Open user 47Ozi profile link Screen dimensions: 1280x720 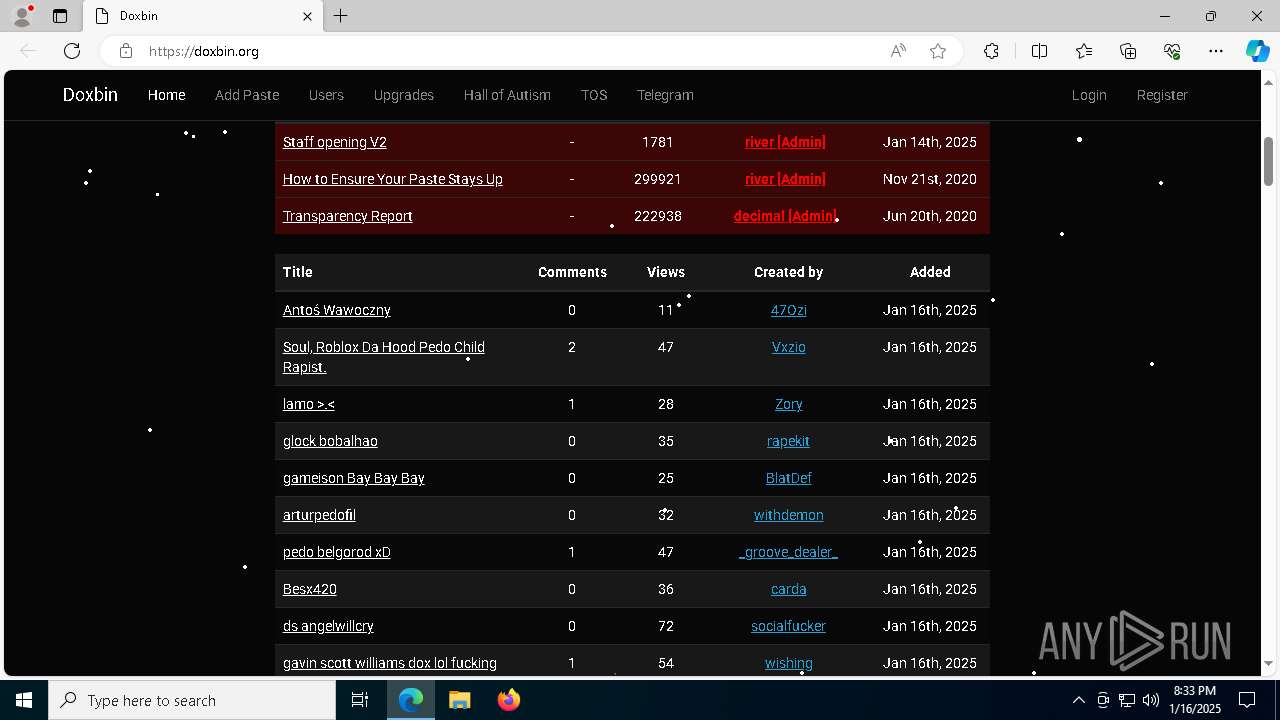789,310
